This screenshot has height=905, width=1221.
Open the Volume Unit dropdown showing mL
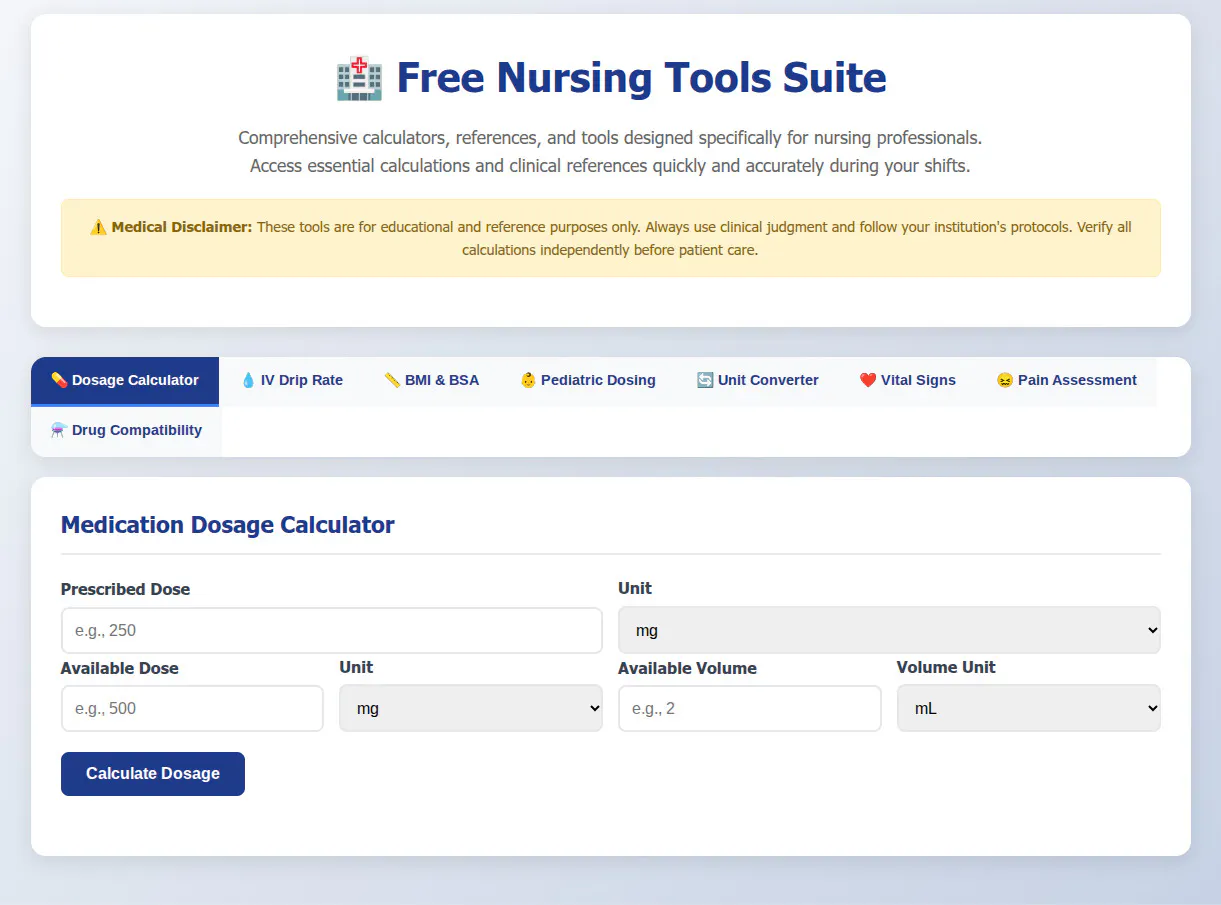point(1029,708)
